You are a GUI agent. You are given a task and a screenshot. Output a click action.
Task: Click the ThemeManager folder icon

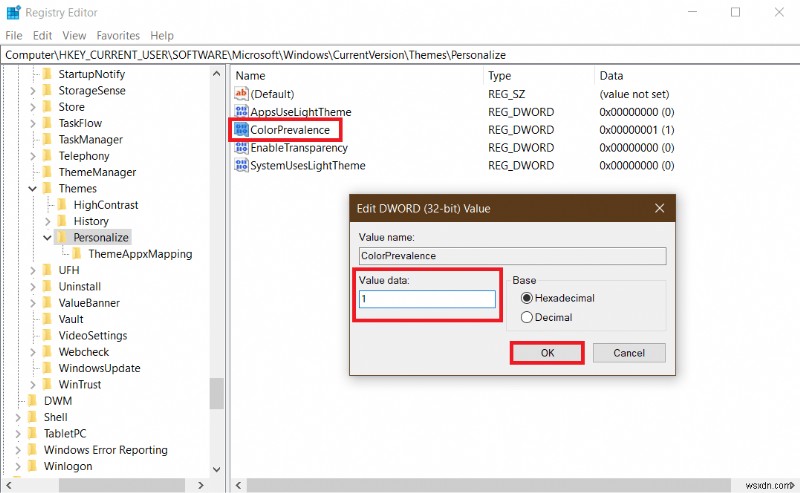pyautogui.click(x=47, y=172)
